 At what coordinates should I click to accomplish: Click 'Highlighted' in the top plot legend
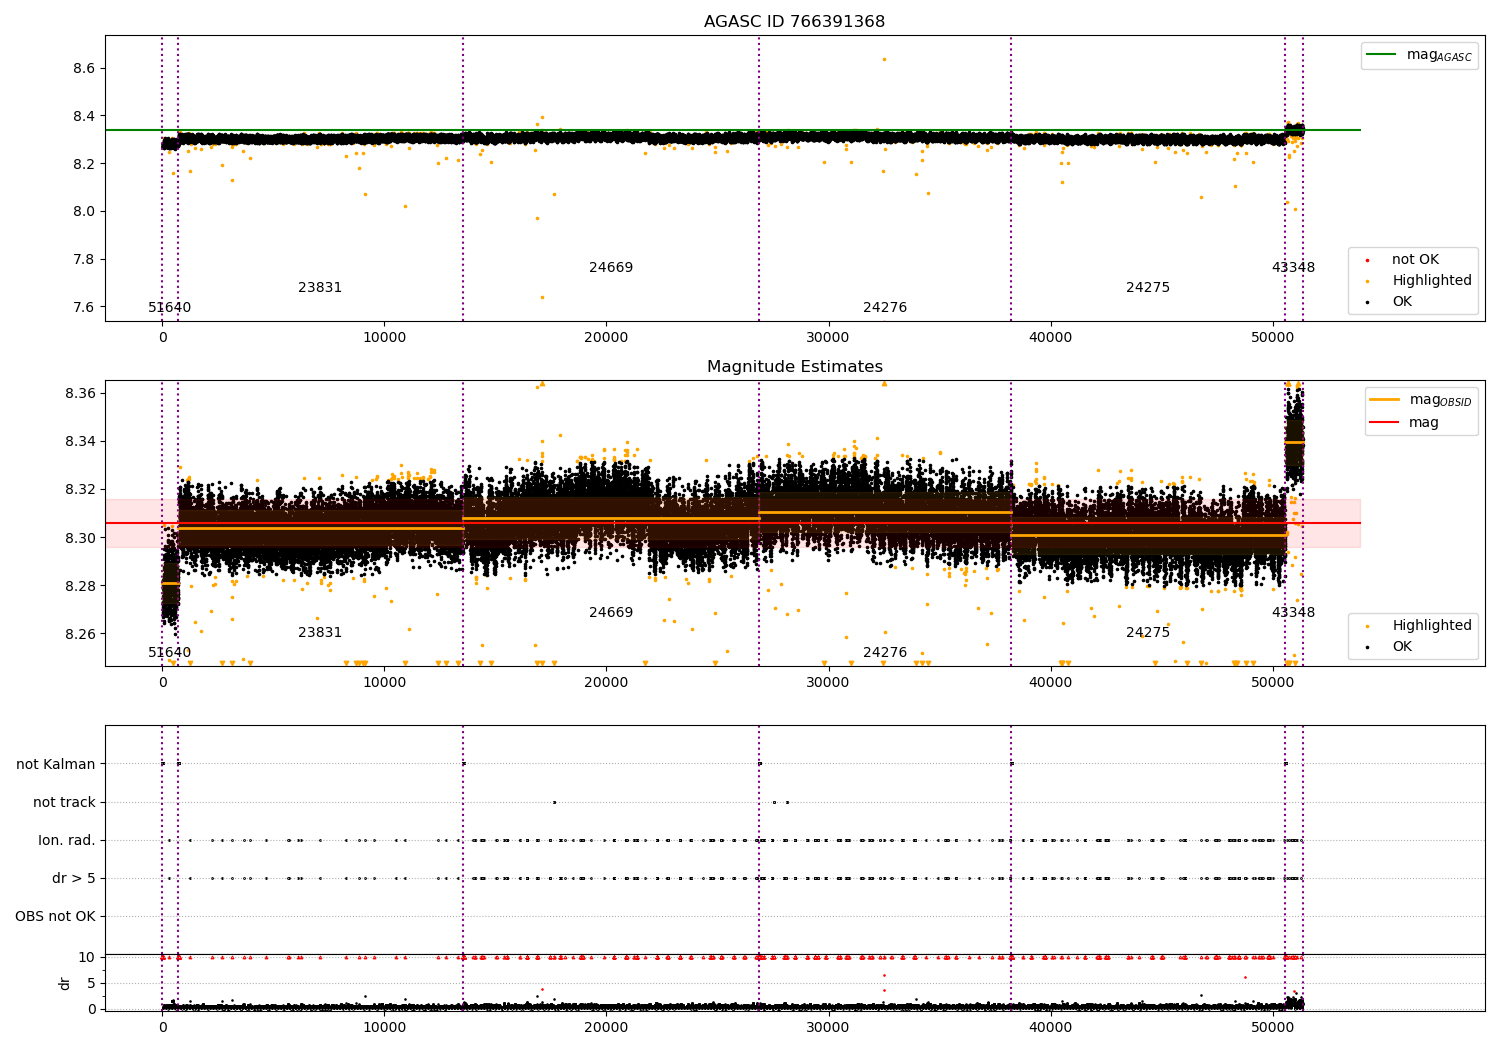[1432, 281]
